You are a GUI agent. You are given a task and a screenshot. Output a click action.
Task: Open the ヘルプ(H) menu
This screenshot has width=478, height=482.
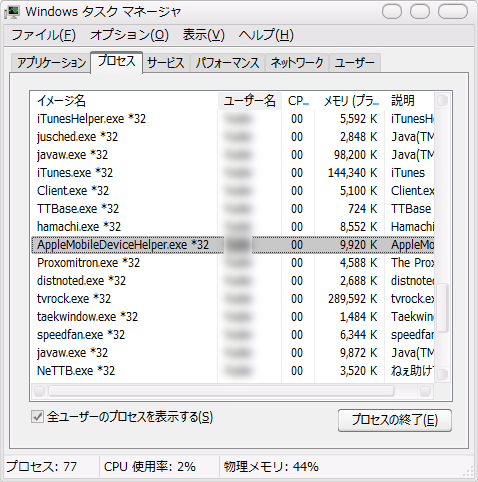coord(266,35)
